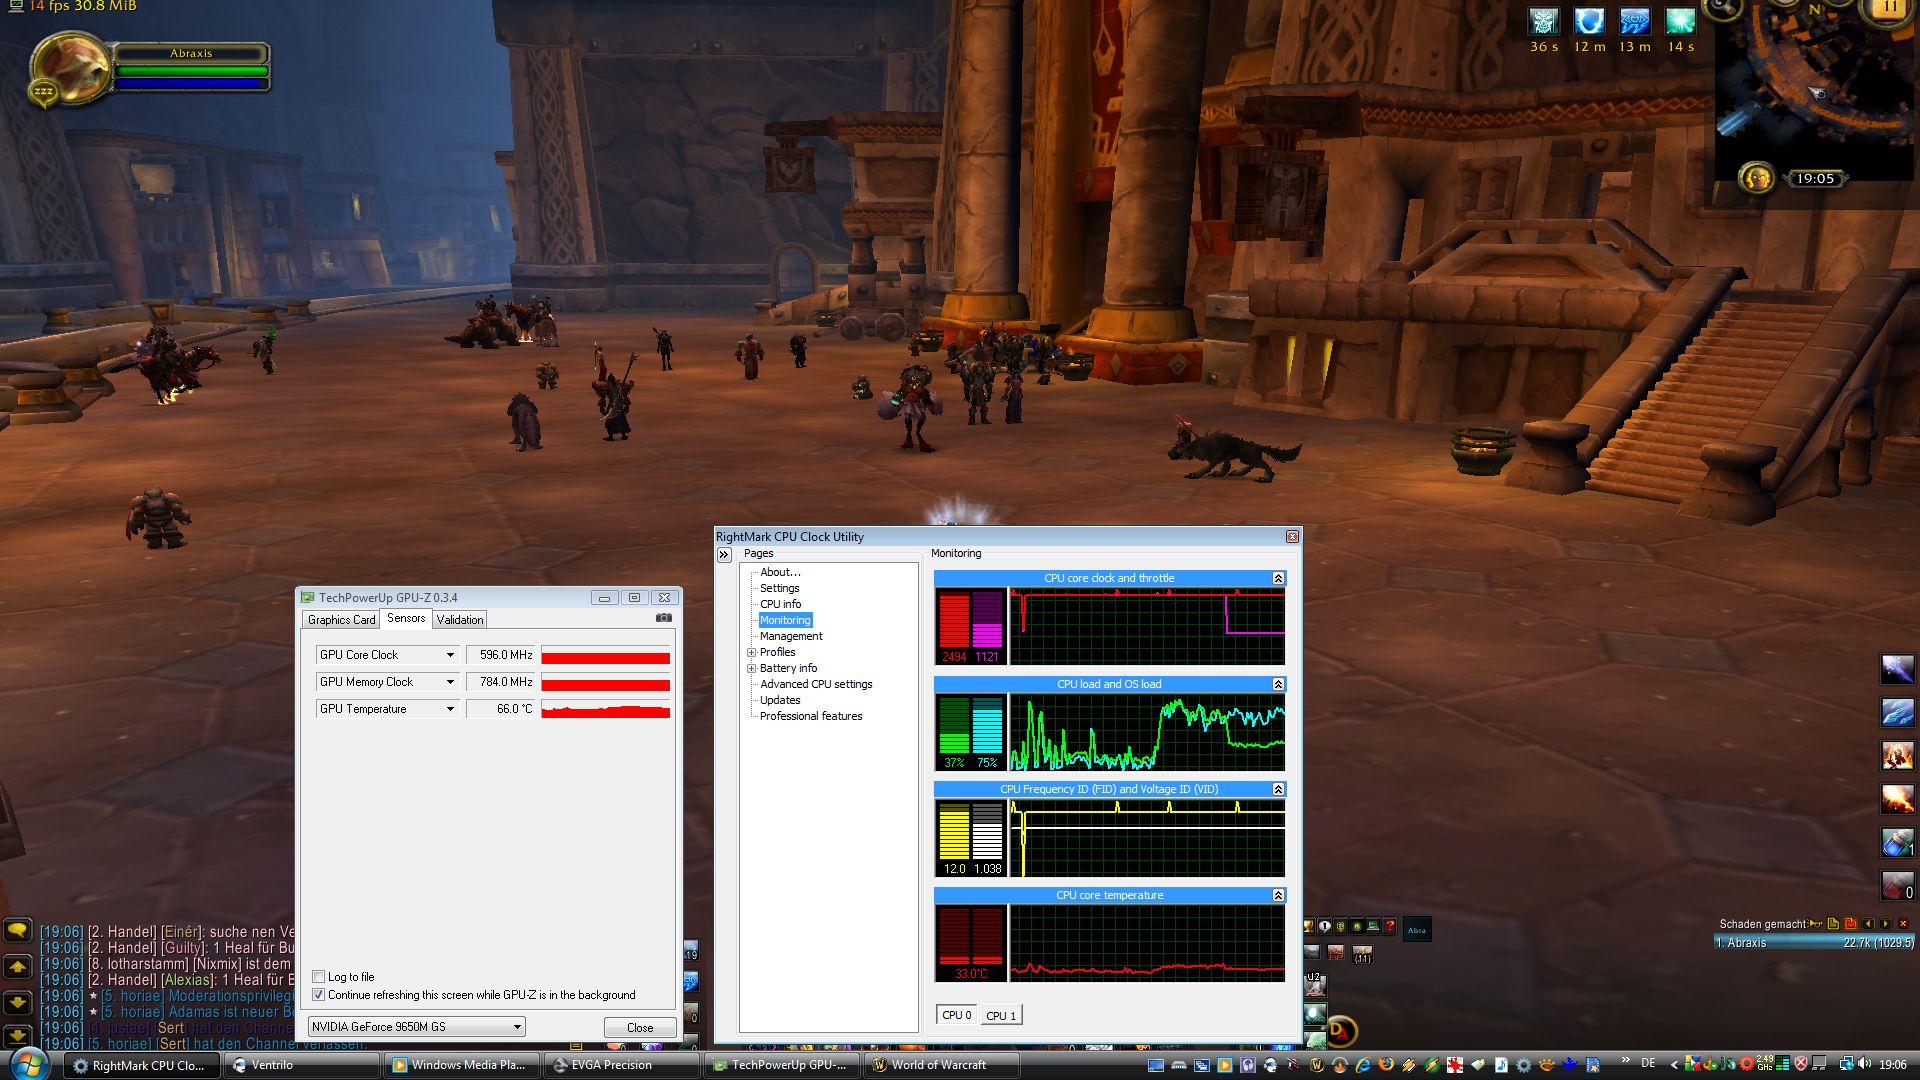This screenshot has height=1080, width=1920.
Task: Open Settings page in RightMark tree
Action: tap(780, 588)
